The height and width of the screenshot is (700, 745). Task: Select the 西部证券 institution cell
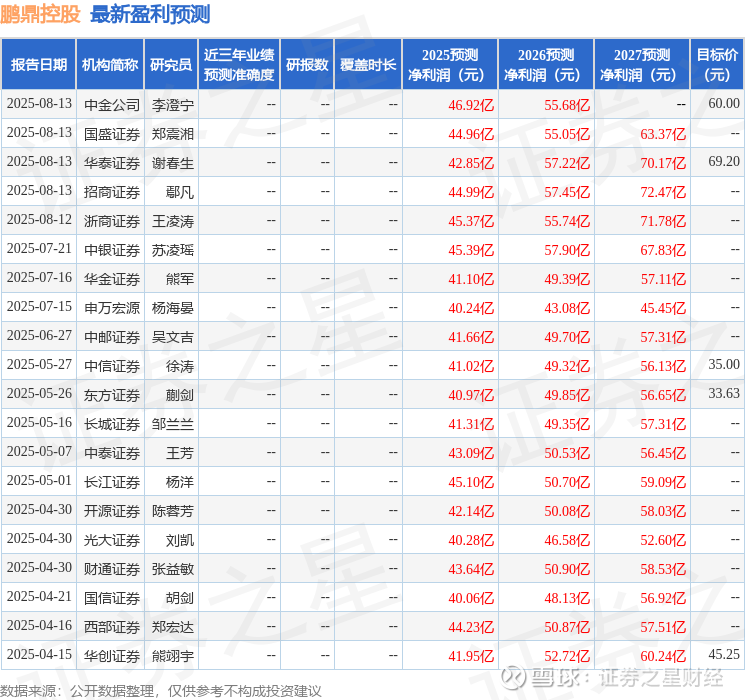coord(112,627)
